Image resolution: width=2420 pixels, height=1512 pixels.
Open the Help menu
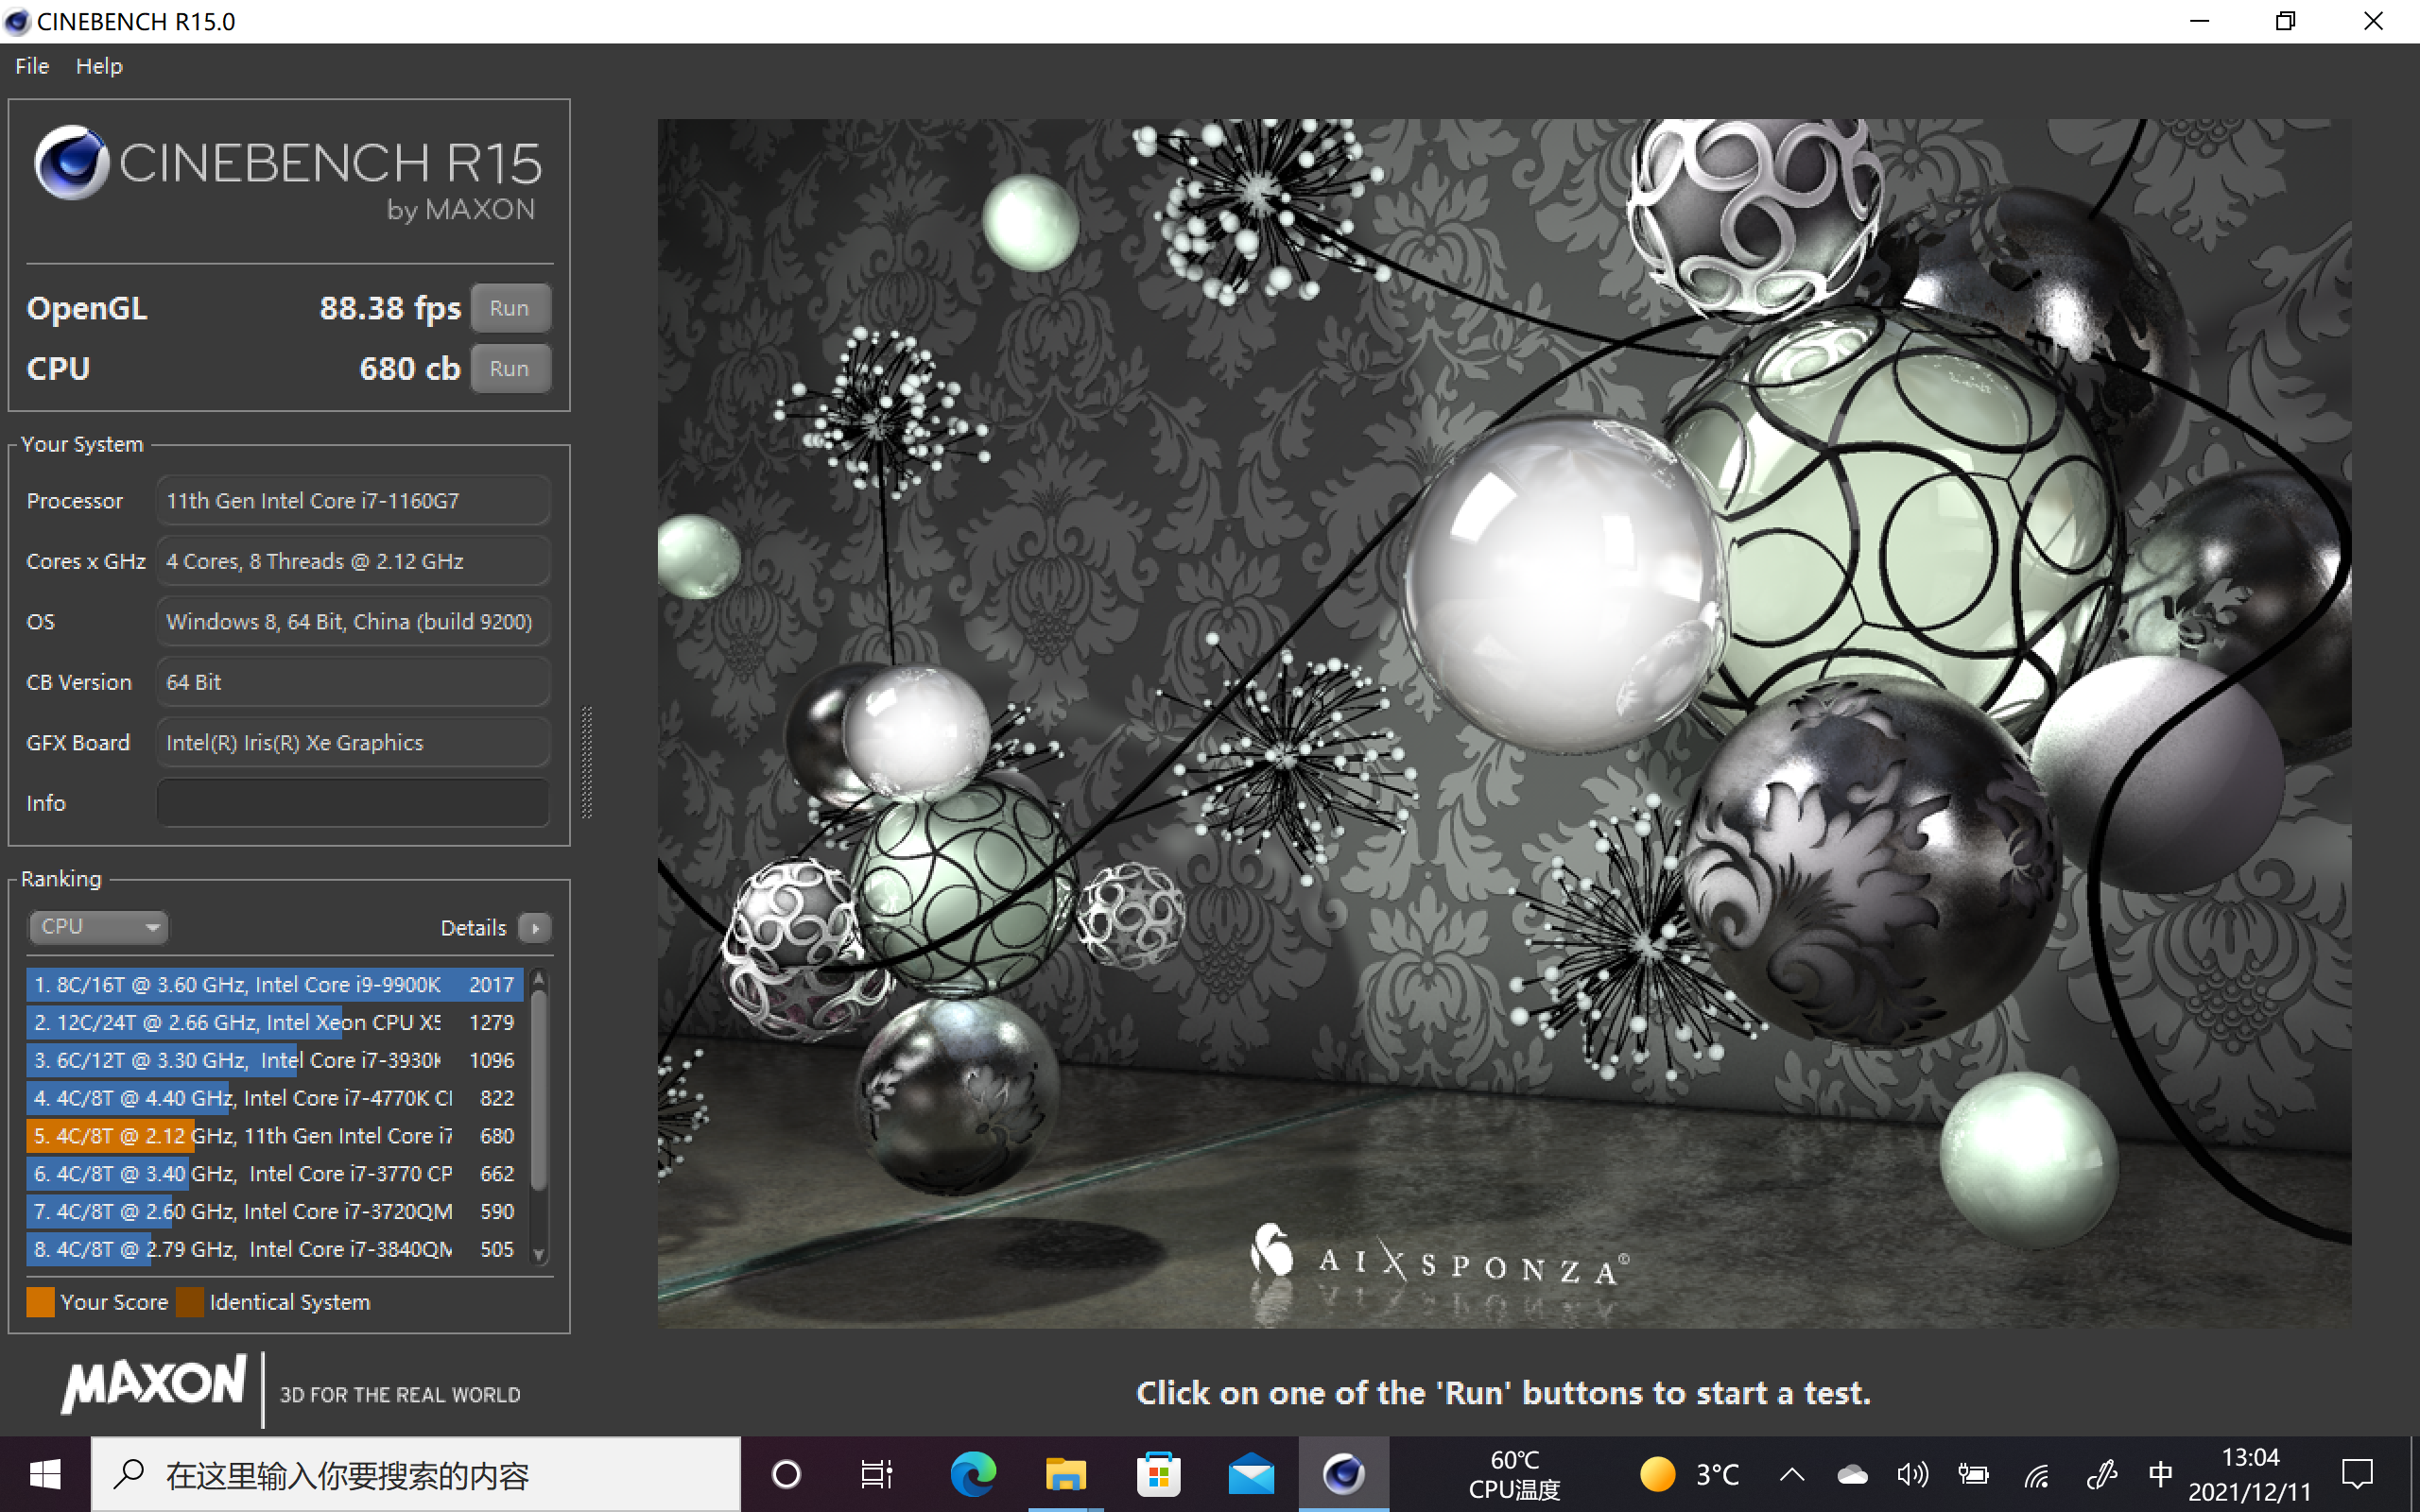(x=99, y=66)
